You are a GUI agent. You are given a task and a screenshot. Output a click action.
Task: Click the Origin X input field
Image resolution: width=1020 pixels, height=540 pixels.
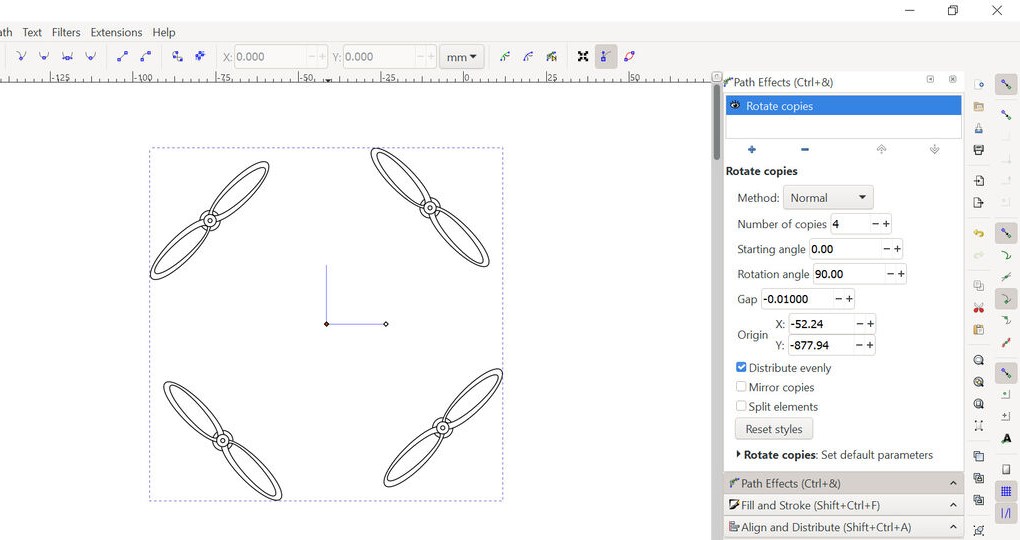pyautogui.click(x=821, y=323)
